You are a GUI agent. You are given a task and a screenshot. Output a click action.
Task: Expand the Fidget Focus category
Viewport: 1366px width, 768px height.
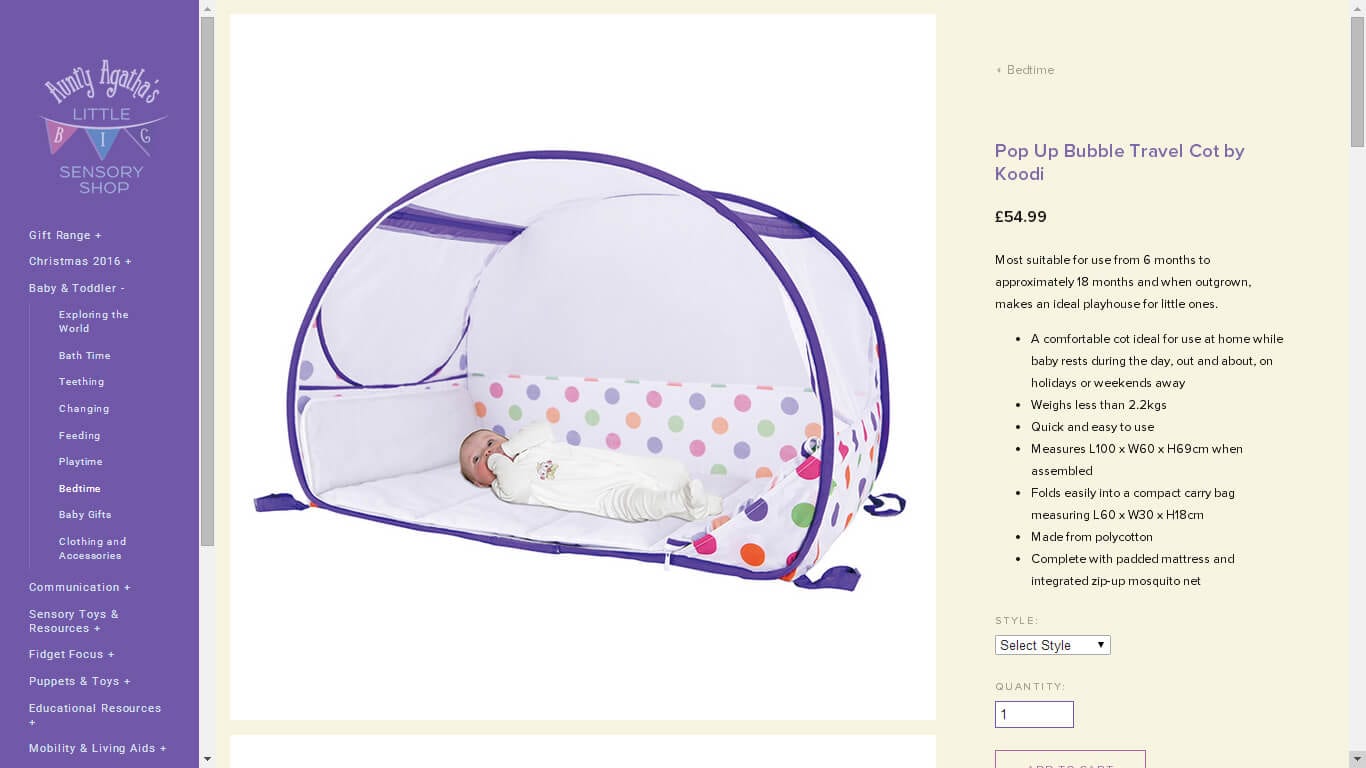(x=72, y=654)
